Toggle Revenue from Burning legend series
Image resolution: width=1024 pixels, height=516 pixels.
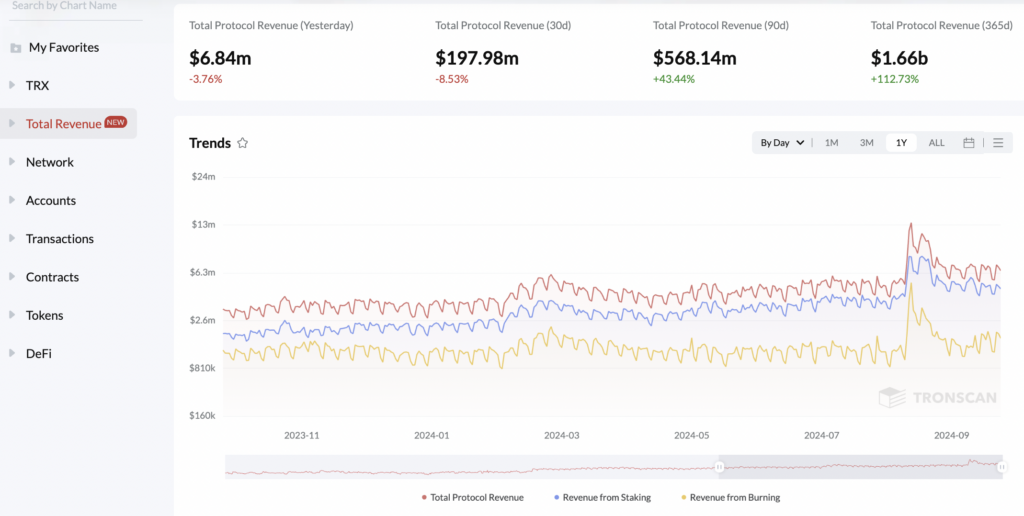coord(730,497)
